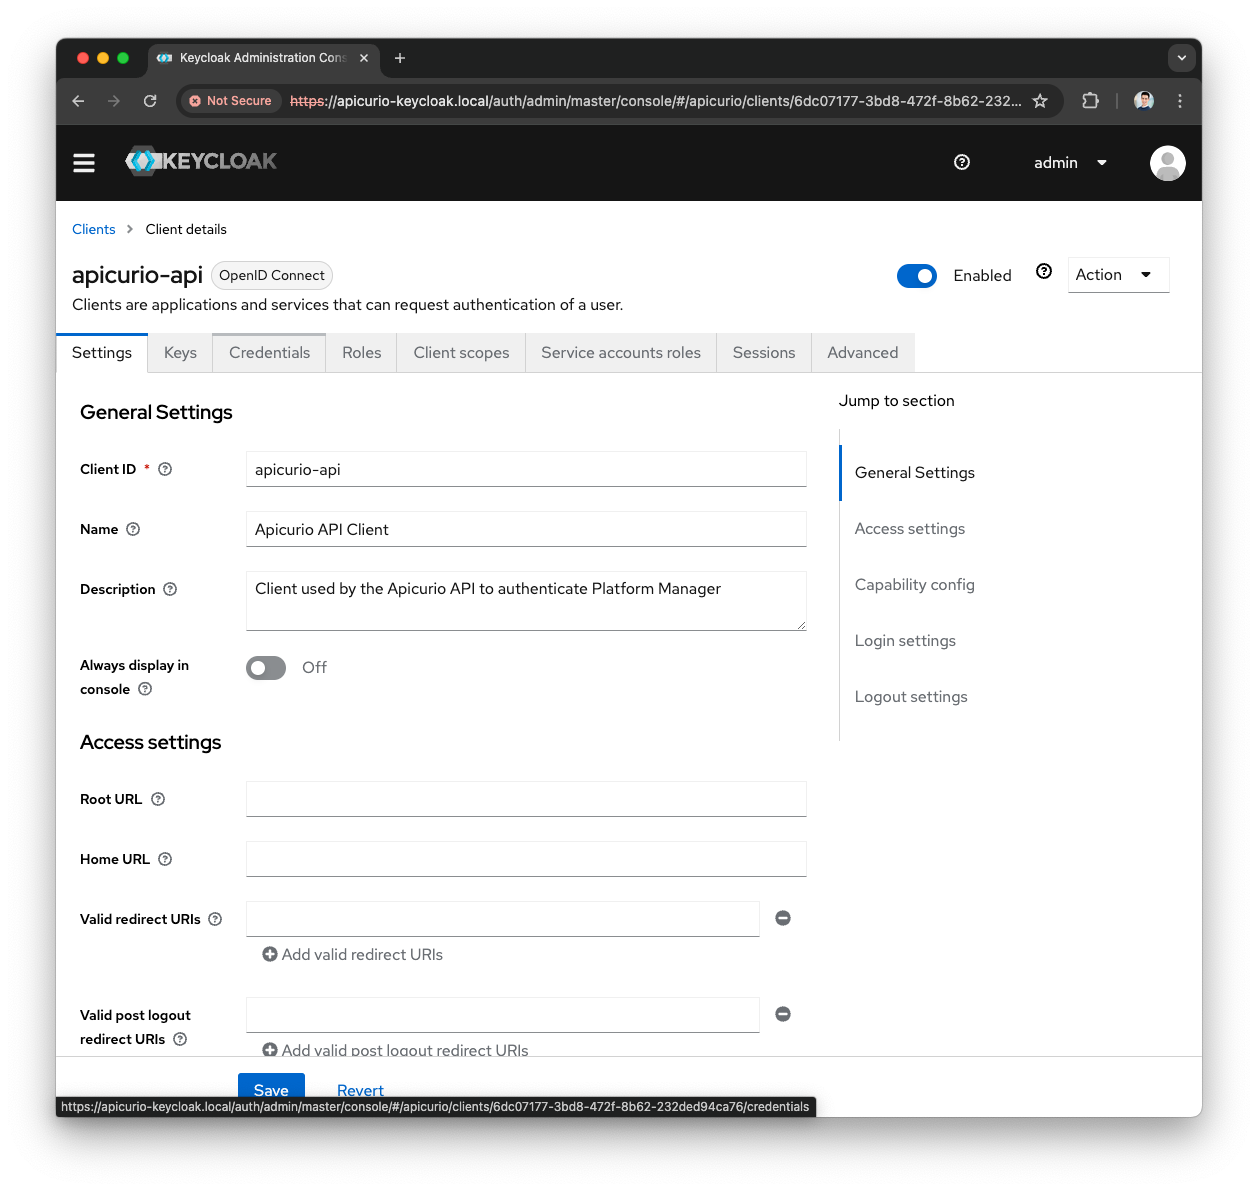Switch to the Credentials tab
Screen dimensions: 1258x1191
pyautogui.click(x=269, y=352)
